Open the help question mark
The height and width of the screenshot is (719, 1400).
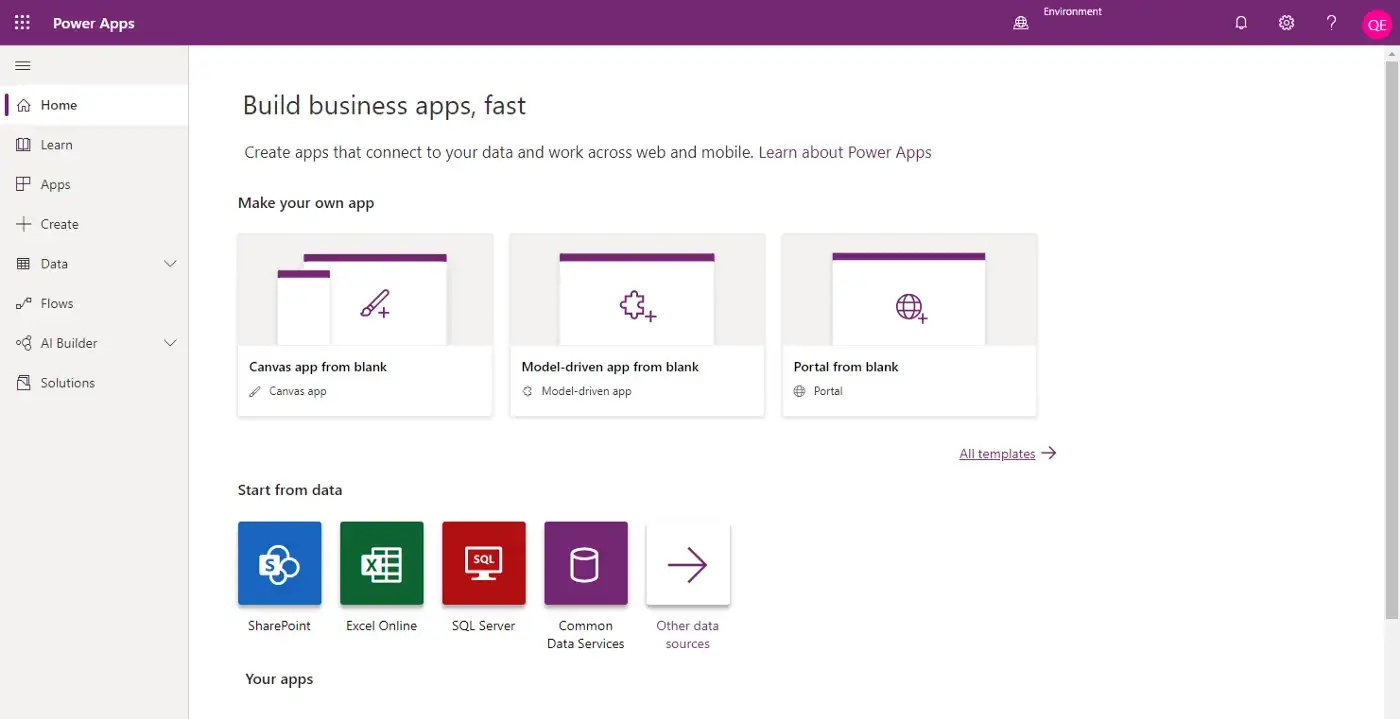click(1331, 23)
